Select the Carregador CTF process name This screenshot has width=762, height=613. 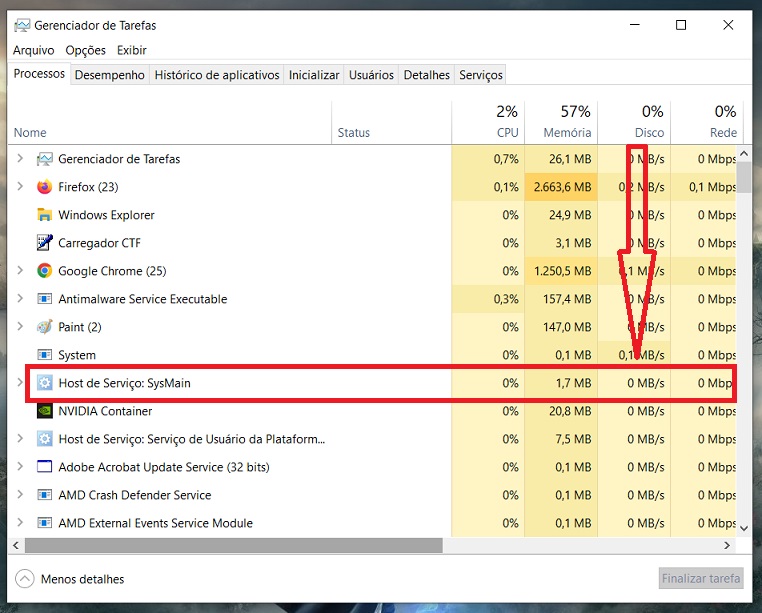point(100,243)
